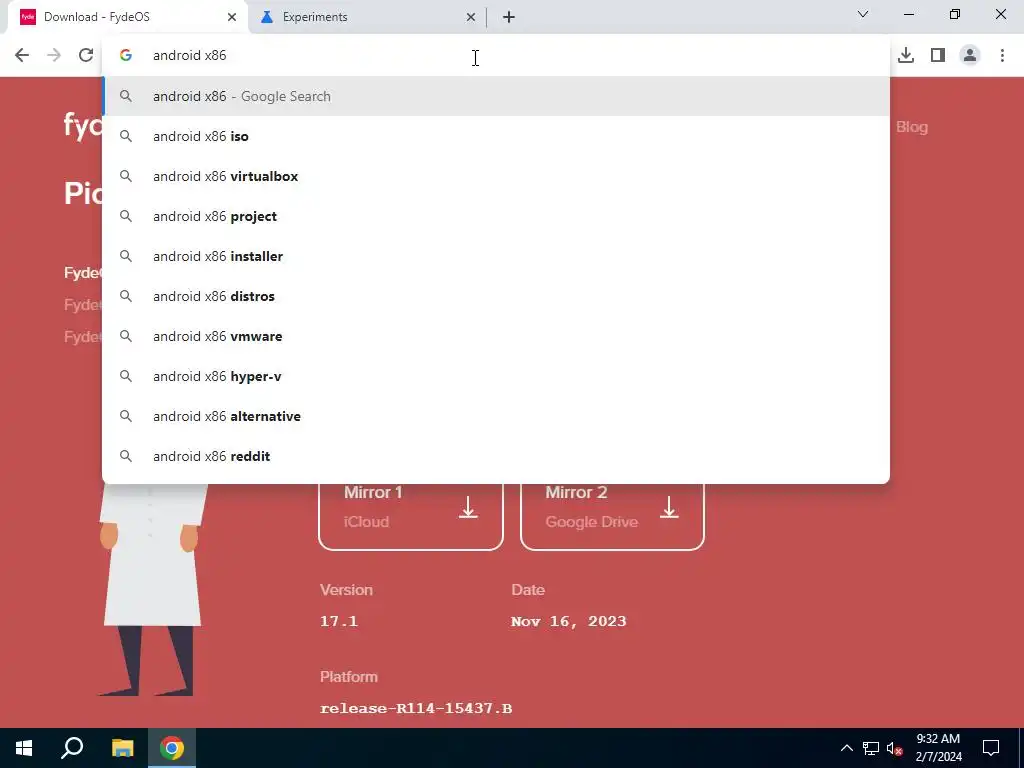This screenshot has height=768, width=1024.
Task: Click the Chrome icon in the taskbar
Action: coord(172,748)
